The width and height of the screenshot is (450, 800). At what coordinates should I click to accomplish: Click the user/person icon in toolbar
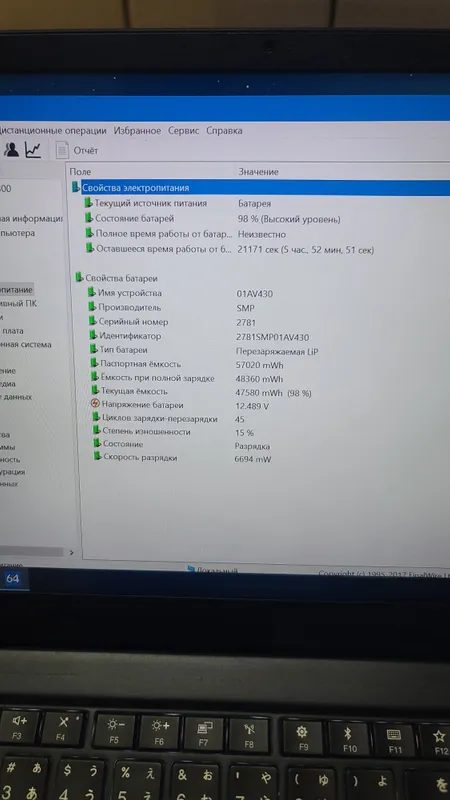11,150
